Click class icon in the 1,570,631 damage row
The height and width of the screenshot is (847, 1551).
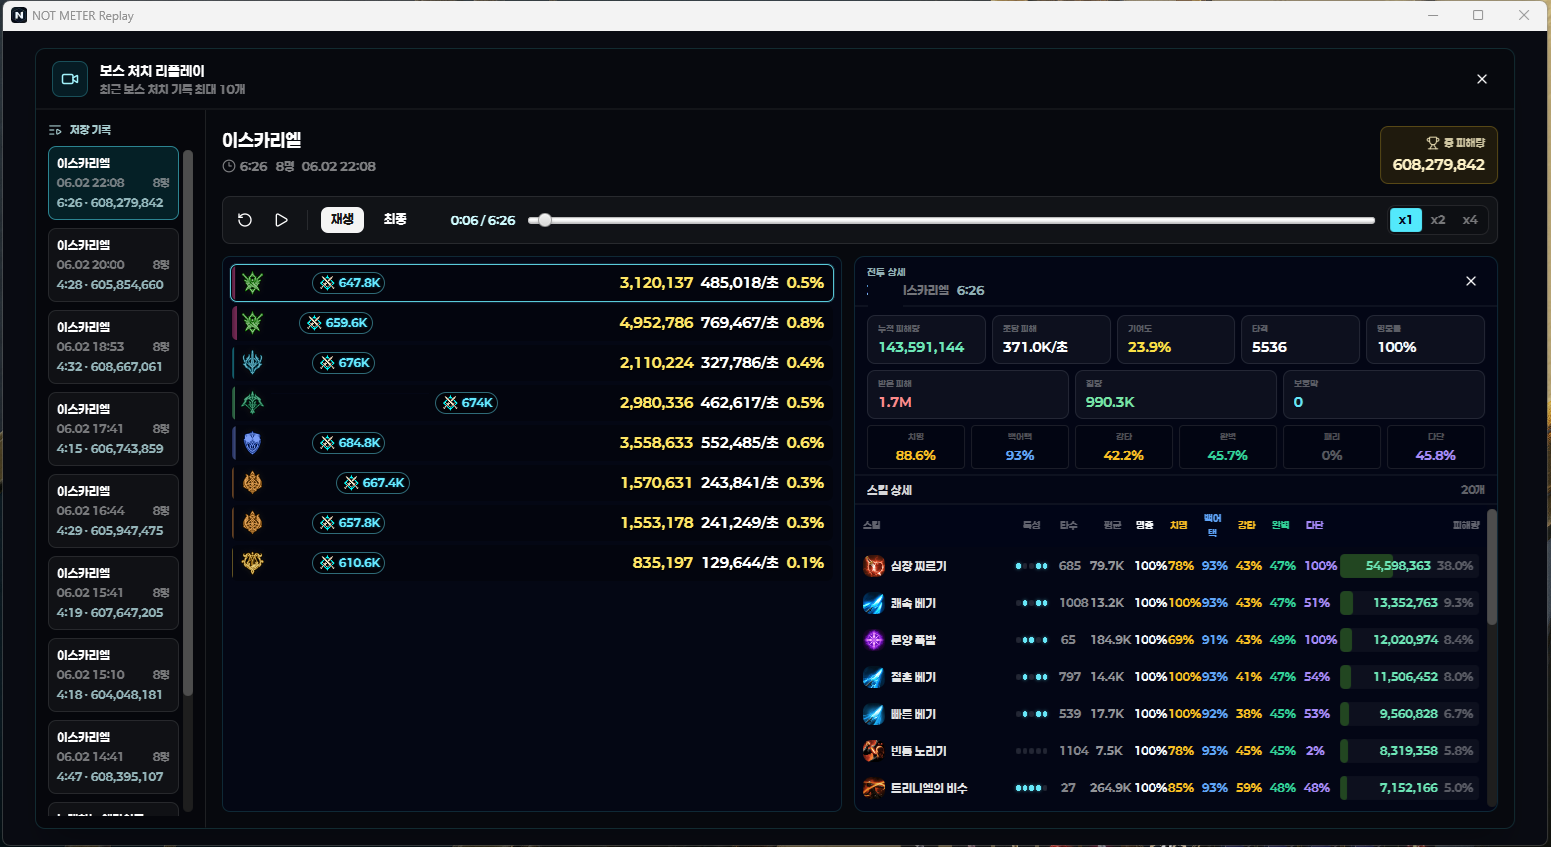(x=252, y=483)
